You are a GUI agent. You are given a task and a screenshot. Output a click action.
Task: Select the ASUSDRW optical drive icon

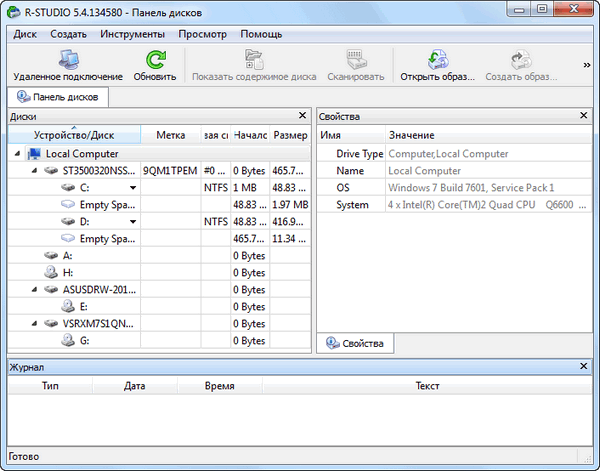[51, 290]
